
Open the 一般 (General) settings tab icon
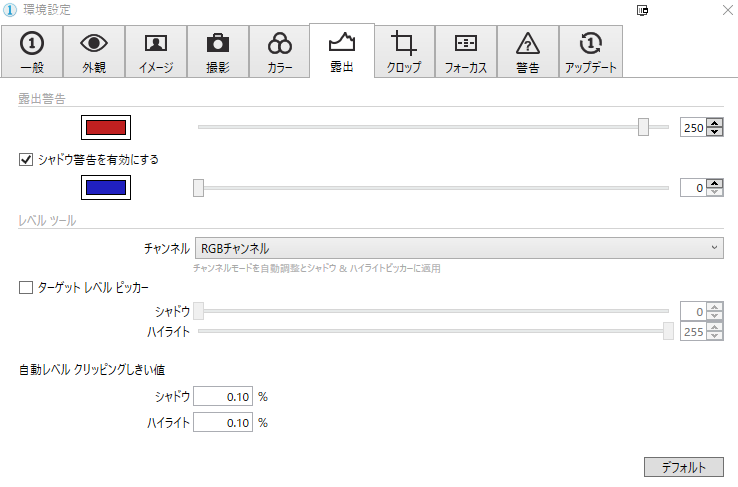point(31,44)
